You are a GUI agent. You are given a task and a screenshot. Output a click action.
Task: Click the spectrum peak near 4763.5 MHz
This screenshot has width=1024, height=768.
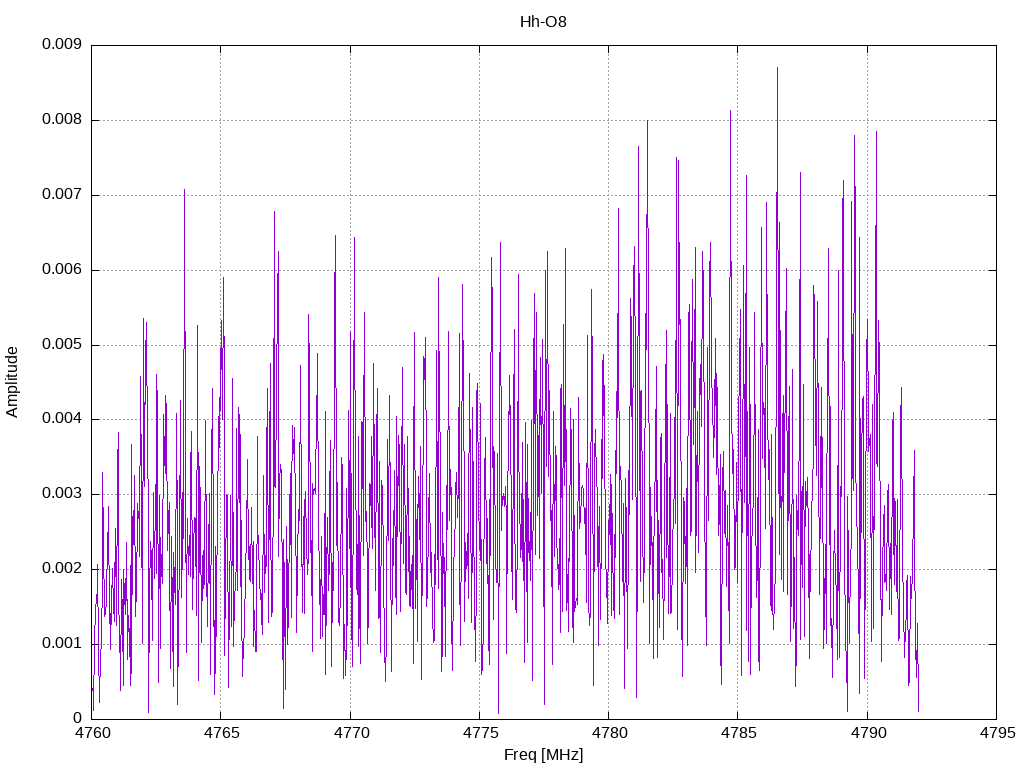pos(184,191)
